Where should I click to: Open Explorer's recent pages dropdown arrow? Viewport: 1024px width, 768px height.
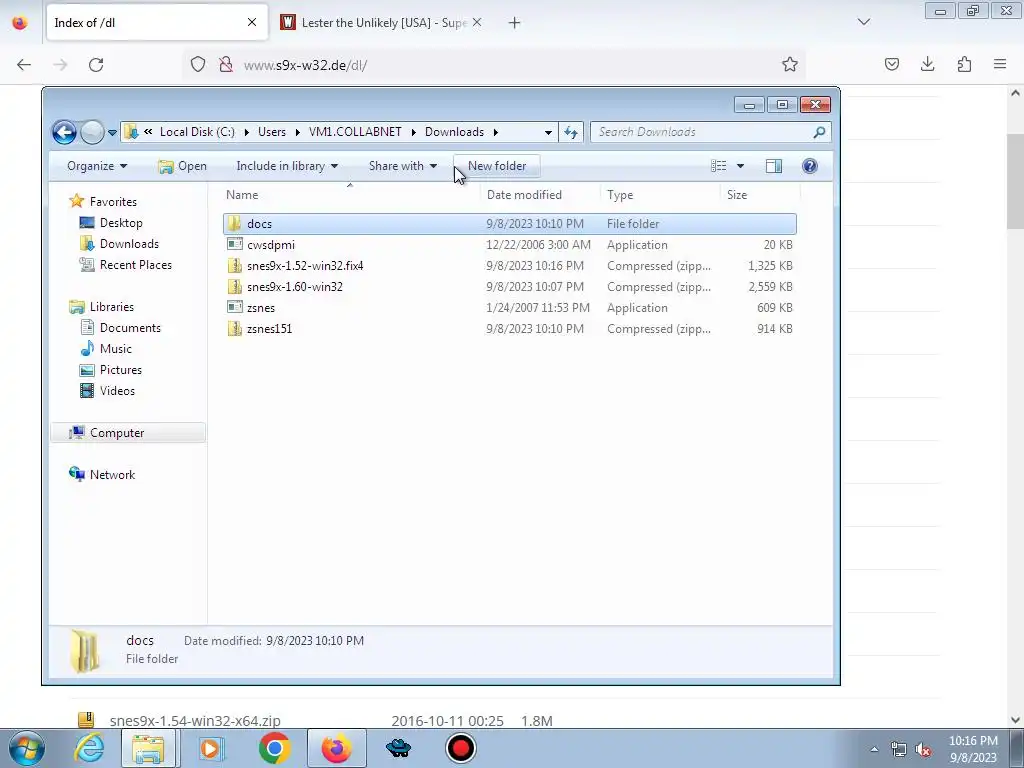112,133
